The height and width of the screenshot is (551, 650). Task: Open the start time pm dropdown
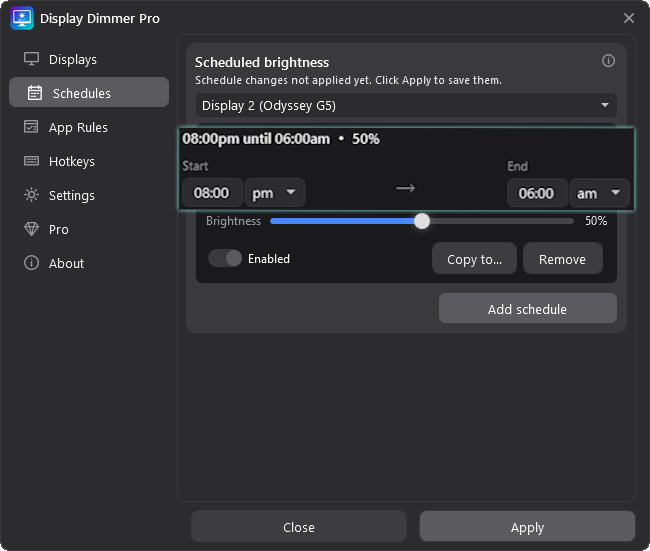(275, 193)
